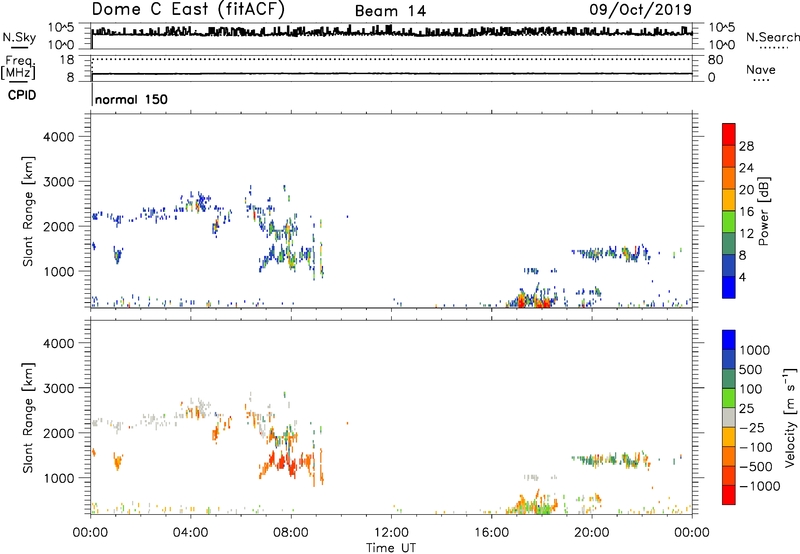Click the "16" label on the power scale

[x=746, y=212]
